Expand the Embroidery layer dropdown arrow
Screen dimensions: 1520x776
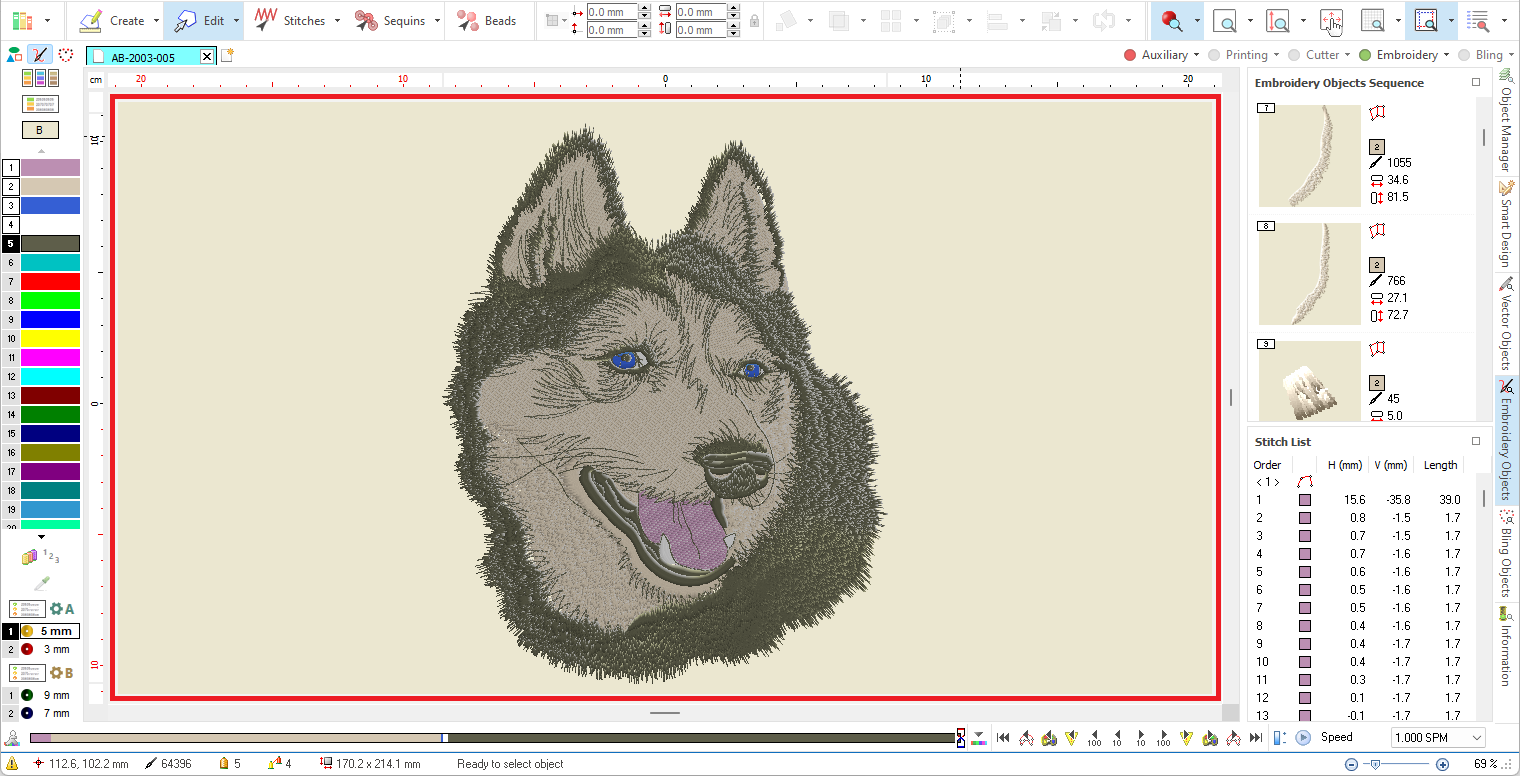coord(1448,56)
